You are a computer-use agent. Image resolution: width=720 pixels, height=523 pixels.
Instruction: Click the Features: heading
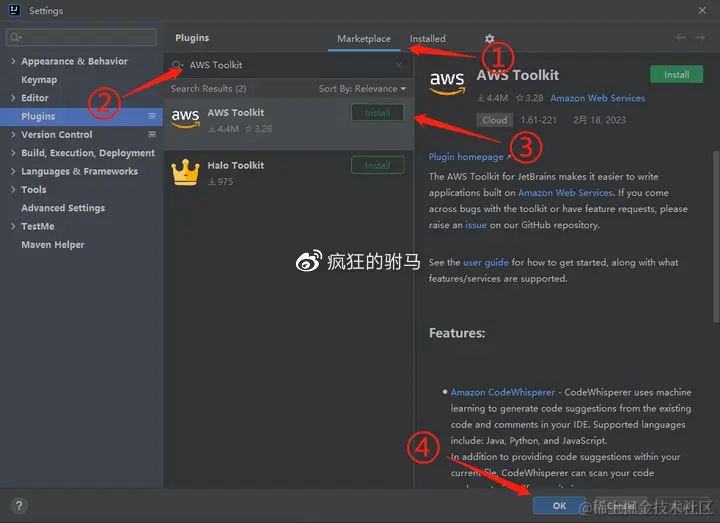457,333
